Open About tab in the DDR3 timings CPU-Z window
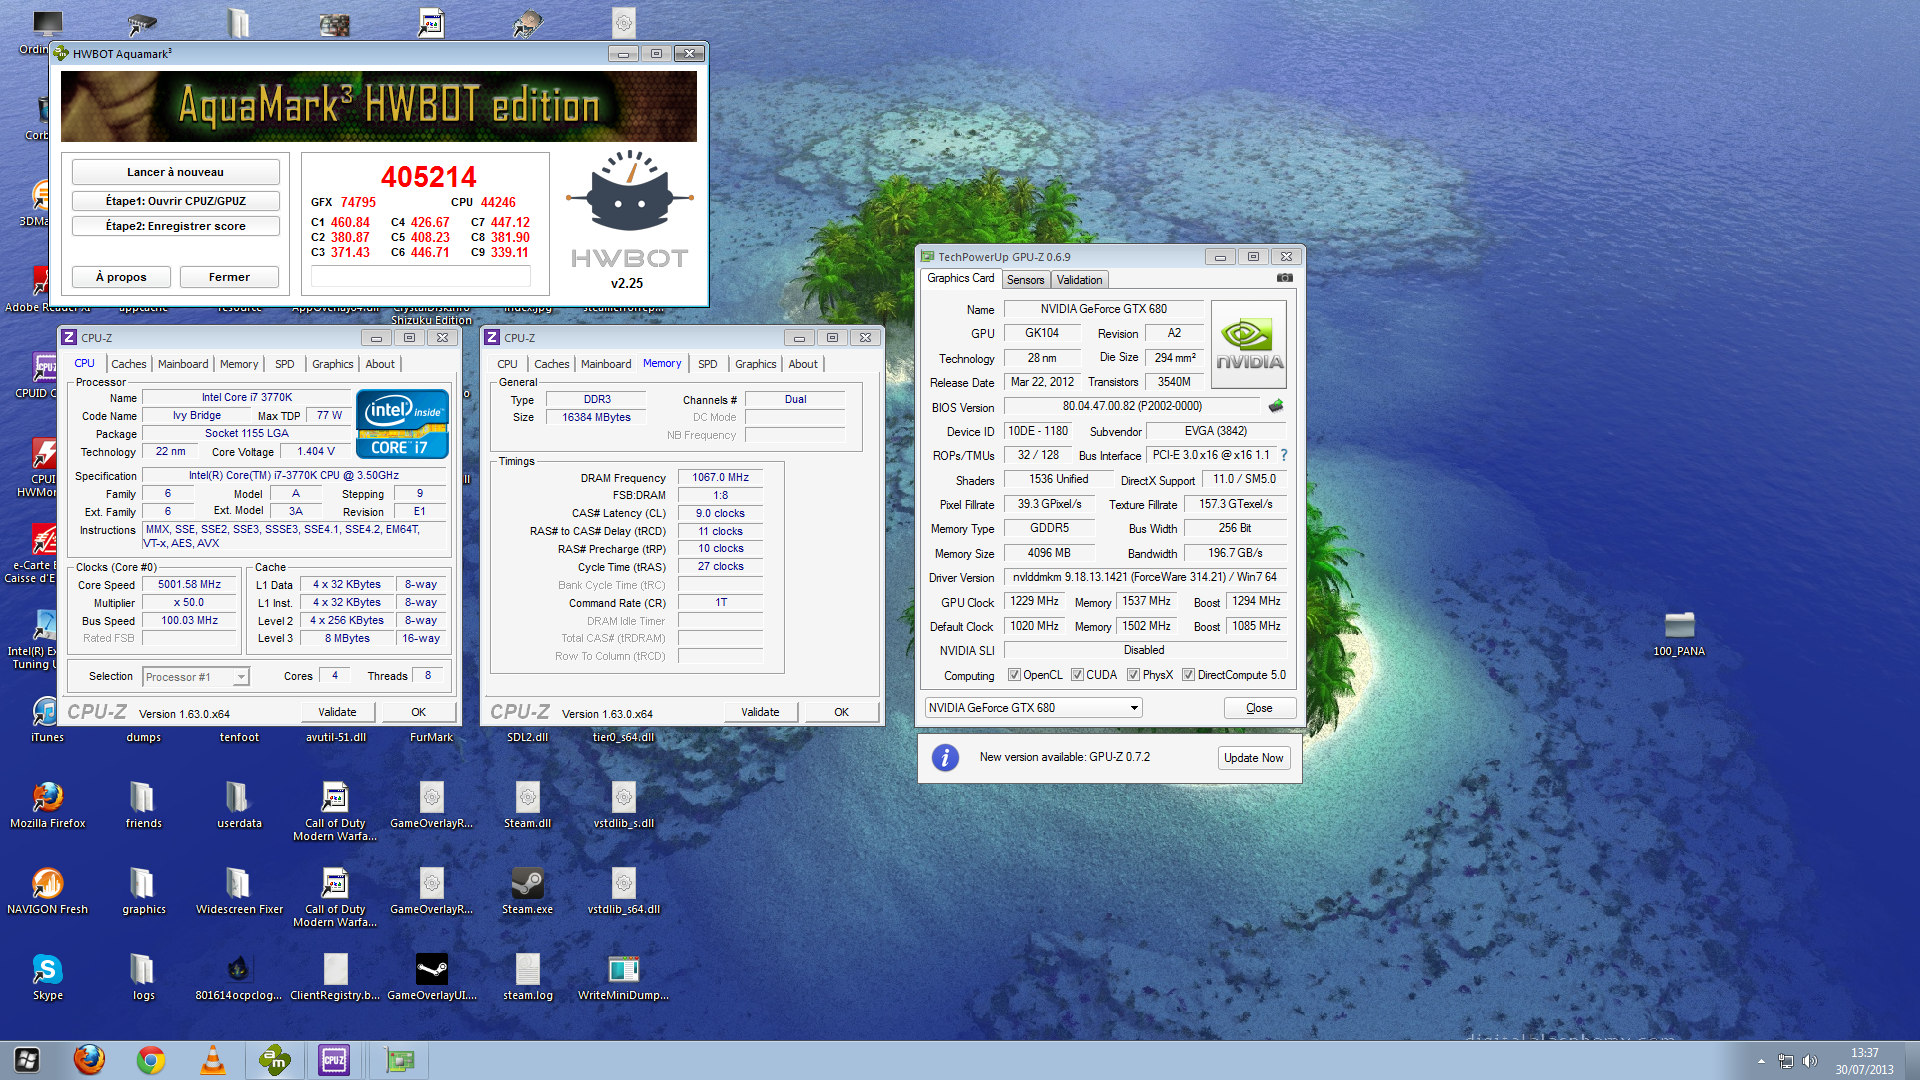This screenshot has width=1920, height=1080. (x=803, y=364)
